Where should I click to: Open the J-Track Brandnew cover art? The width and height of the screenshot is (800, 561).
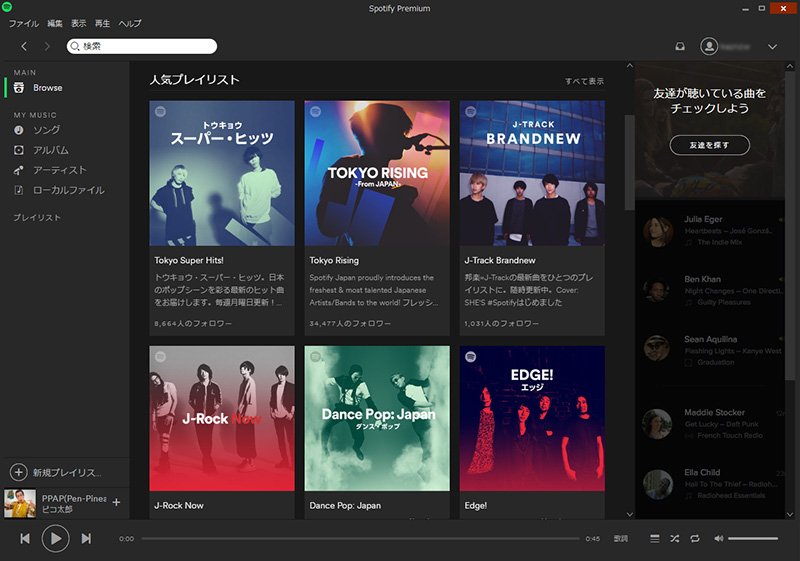[532, 173]
